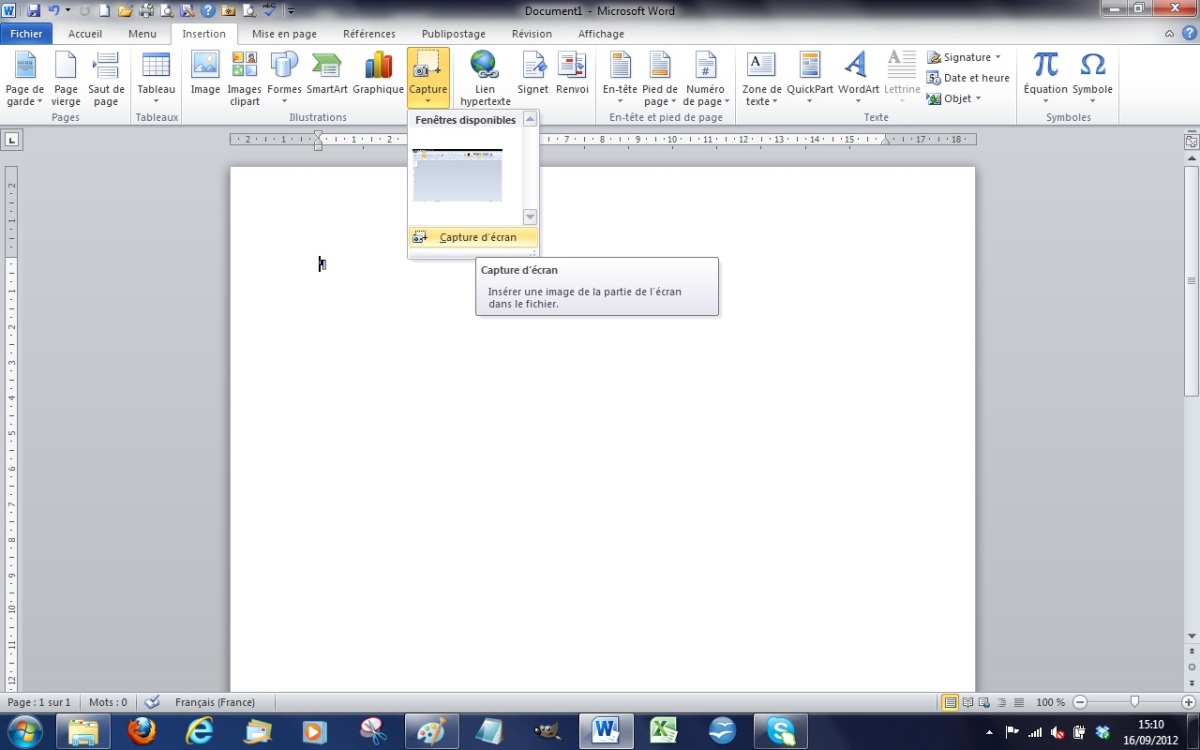Click Ribbon help question mark at top right
The height and width of the screenshot is (750, 1200).
tap(1187, 34)
